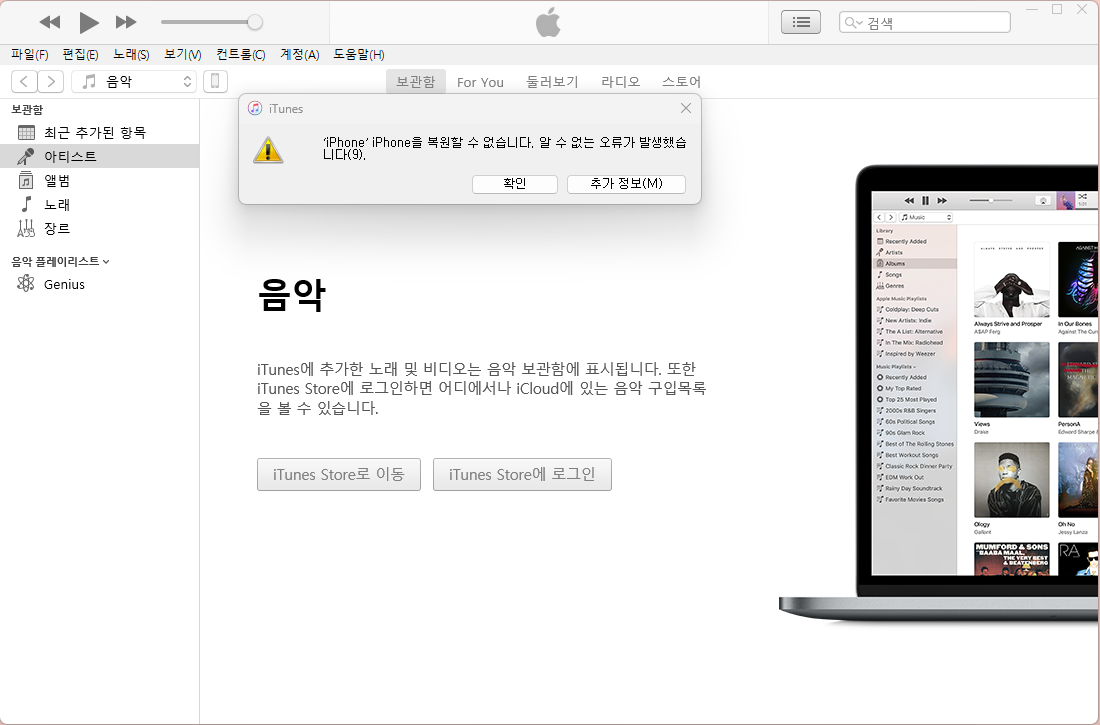Switch to the 보관함 tab
The image size is (1100, 725).
[415, 81]
